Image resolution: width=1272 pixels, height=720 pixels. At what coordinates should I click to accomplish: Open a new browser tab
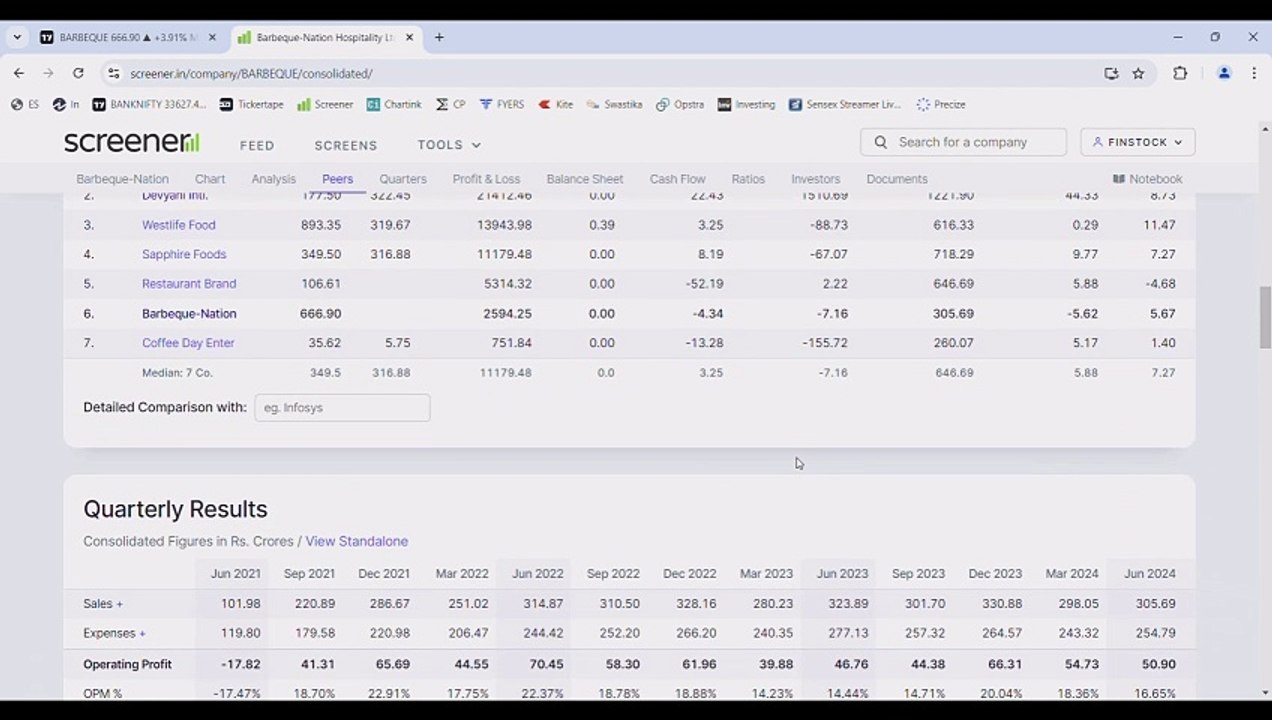point(438,37)
